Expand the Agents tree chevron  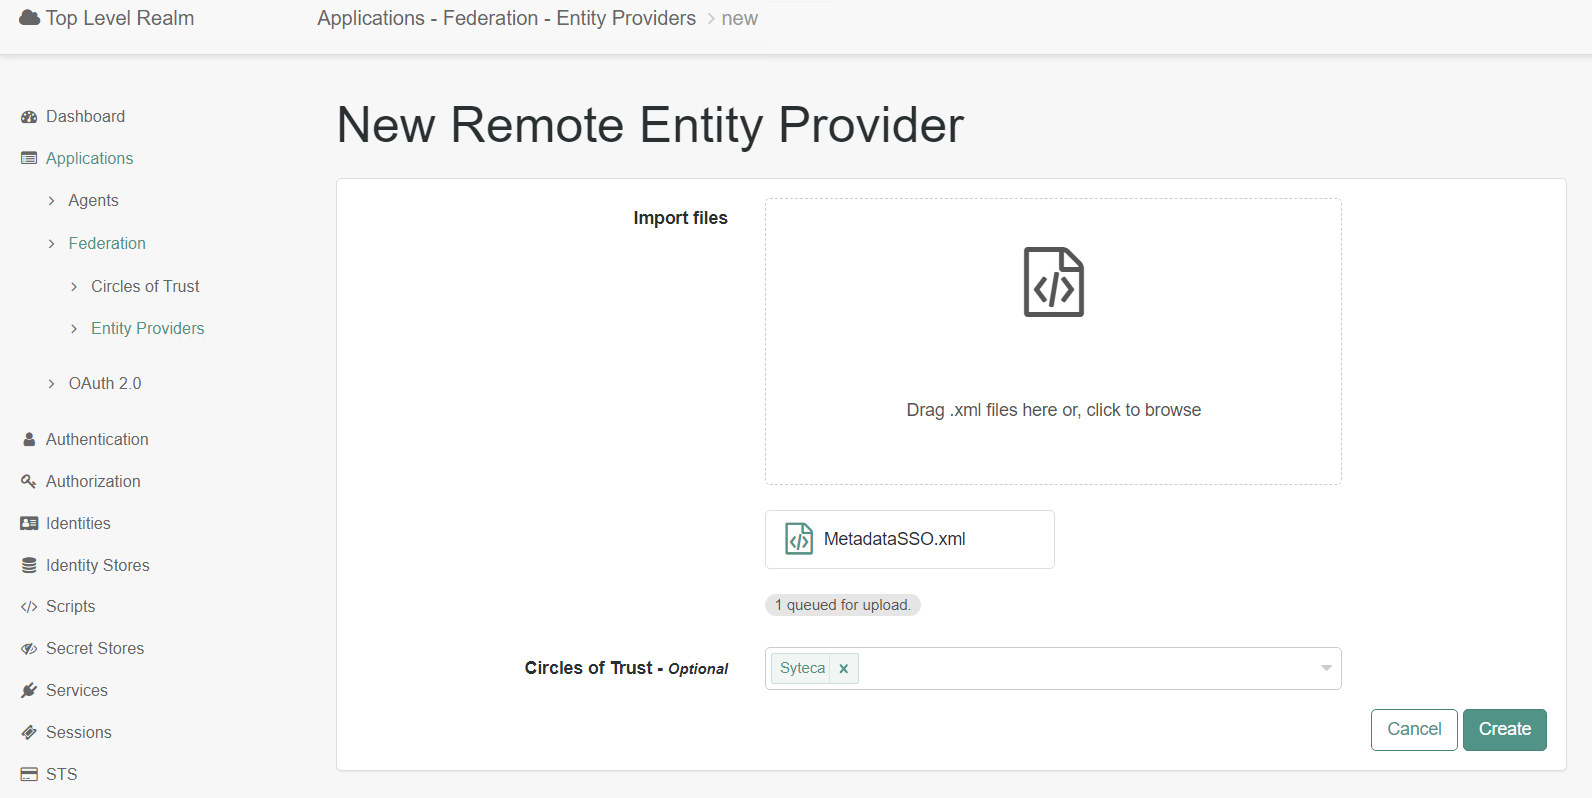point(52,201)
